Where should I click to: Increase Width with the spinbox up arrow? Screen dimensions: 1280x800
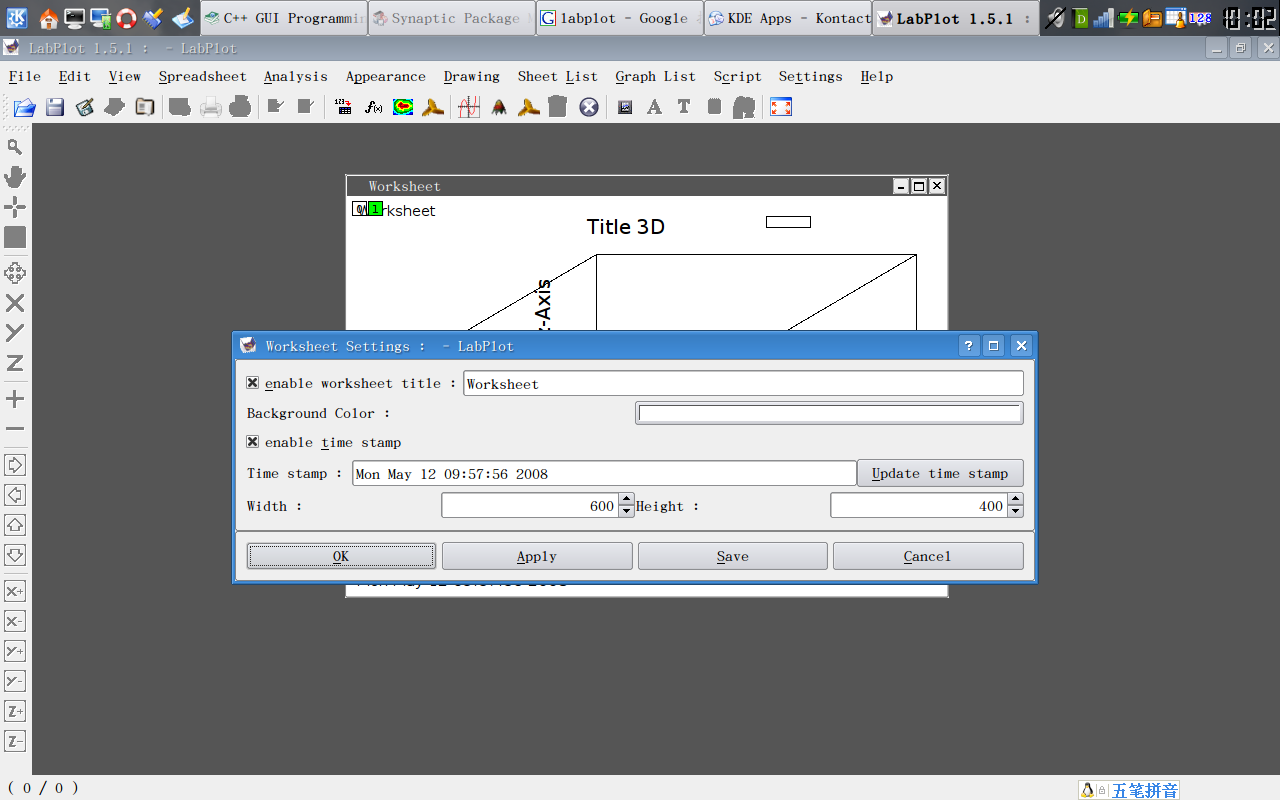626,499
